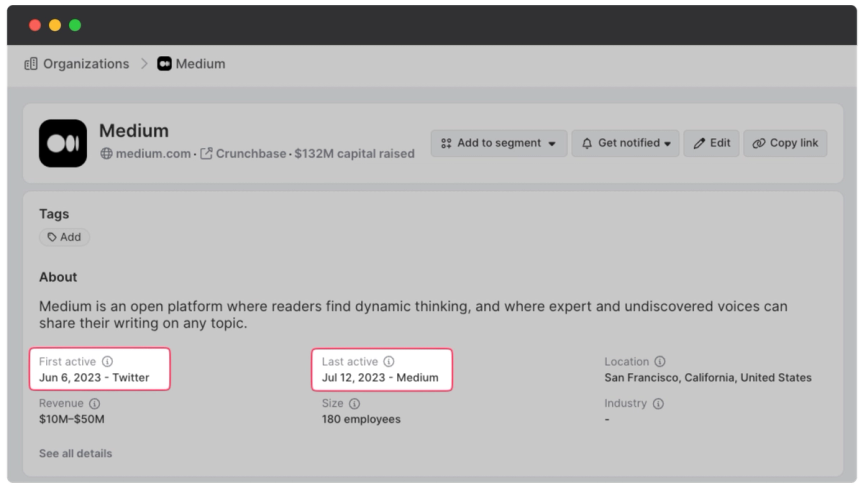
Task: Show info for Size
Action: point(354,403)
